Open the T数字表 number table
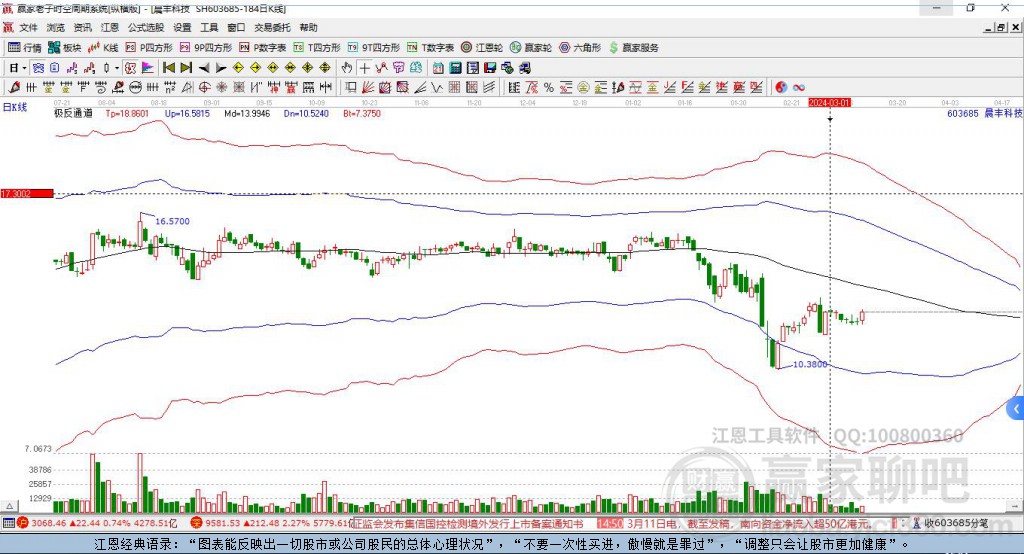Screen dimensions: 1024x554 (x=430, y=48)
